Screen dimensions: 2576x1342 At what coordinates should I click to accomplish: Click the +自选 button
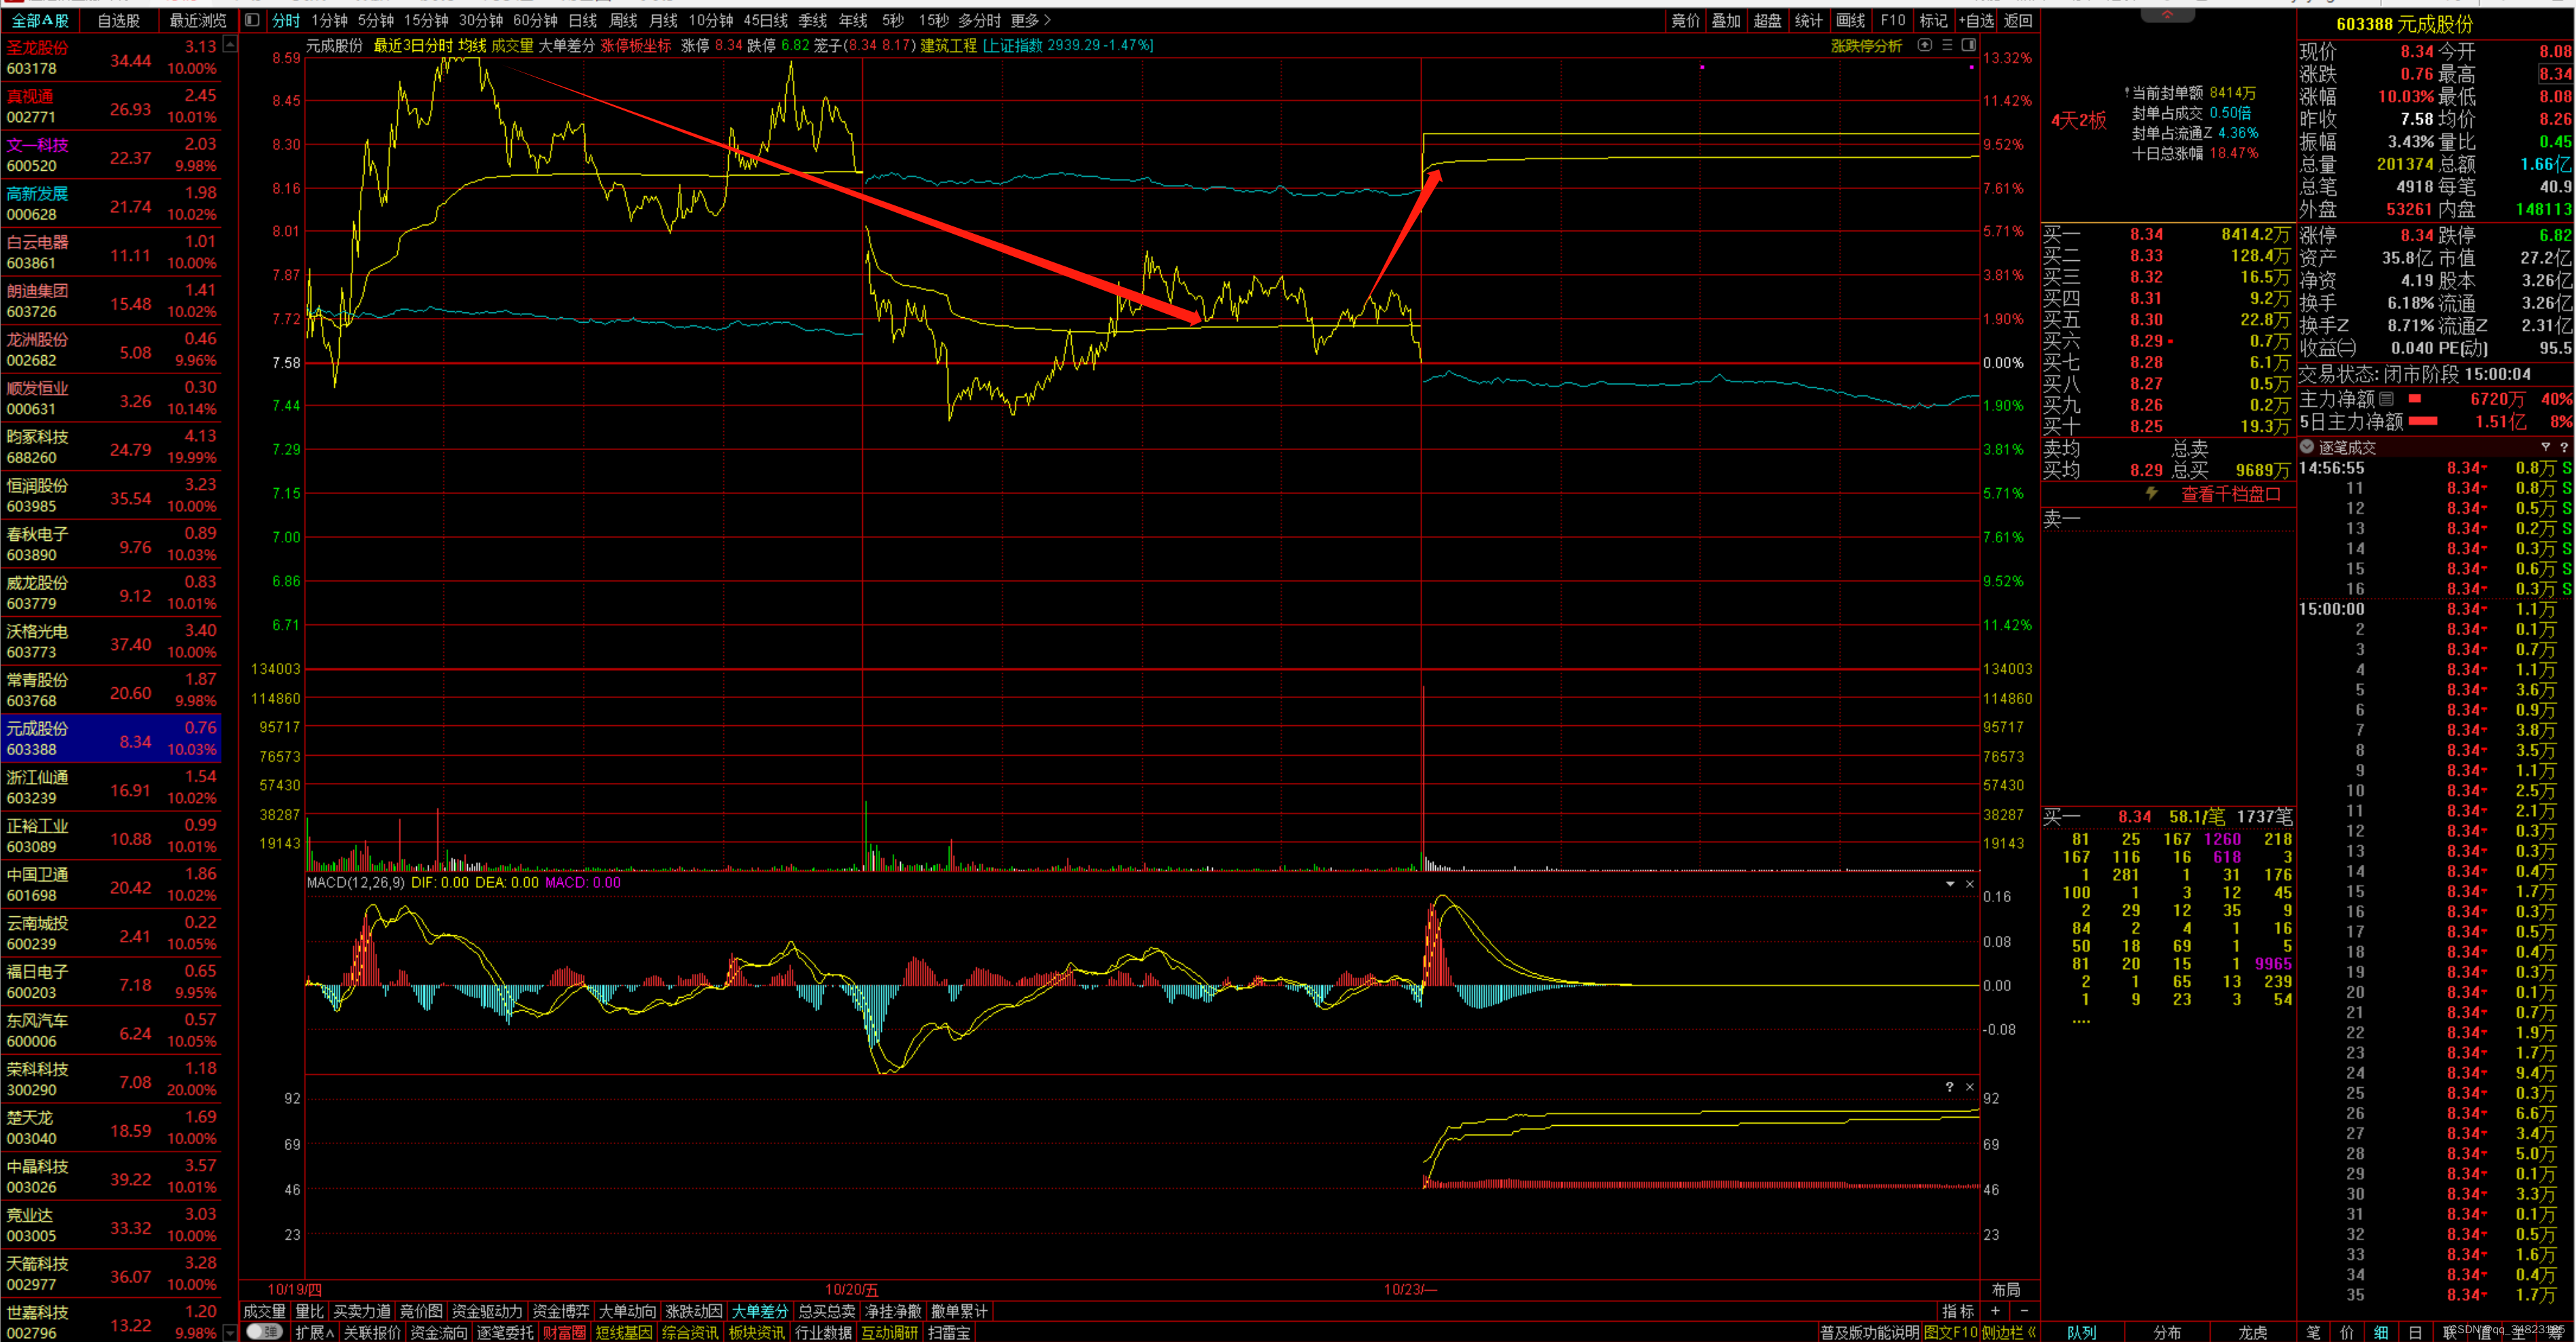point(1975,20)
